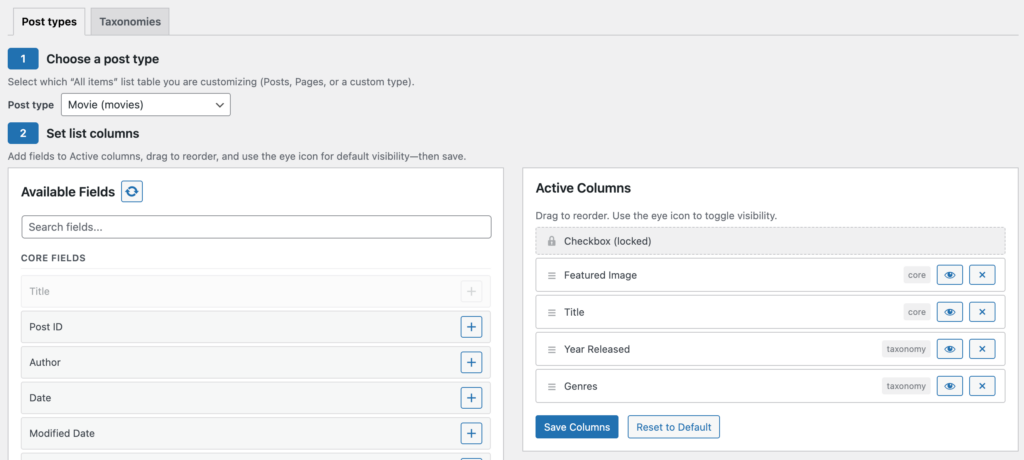Add Author field with plus icon
The height and width of the screenshot is (460, 1024).
(472, 362)
